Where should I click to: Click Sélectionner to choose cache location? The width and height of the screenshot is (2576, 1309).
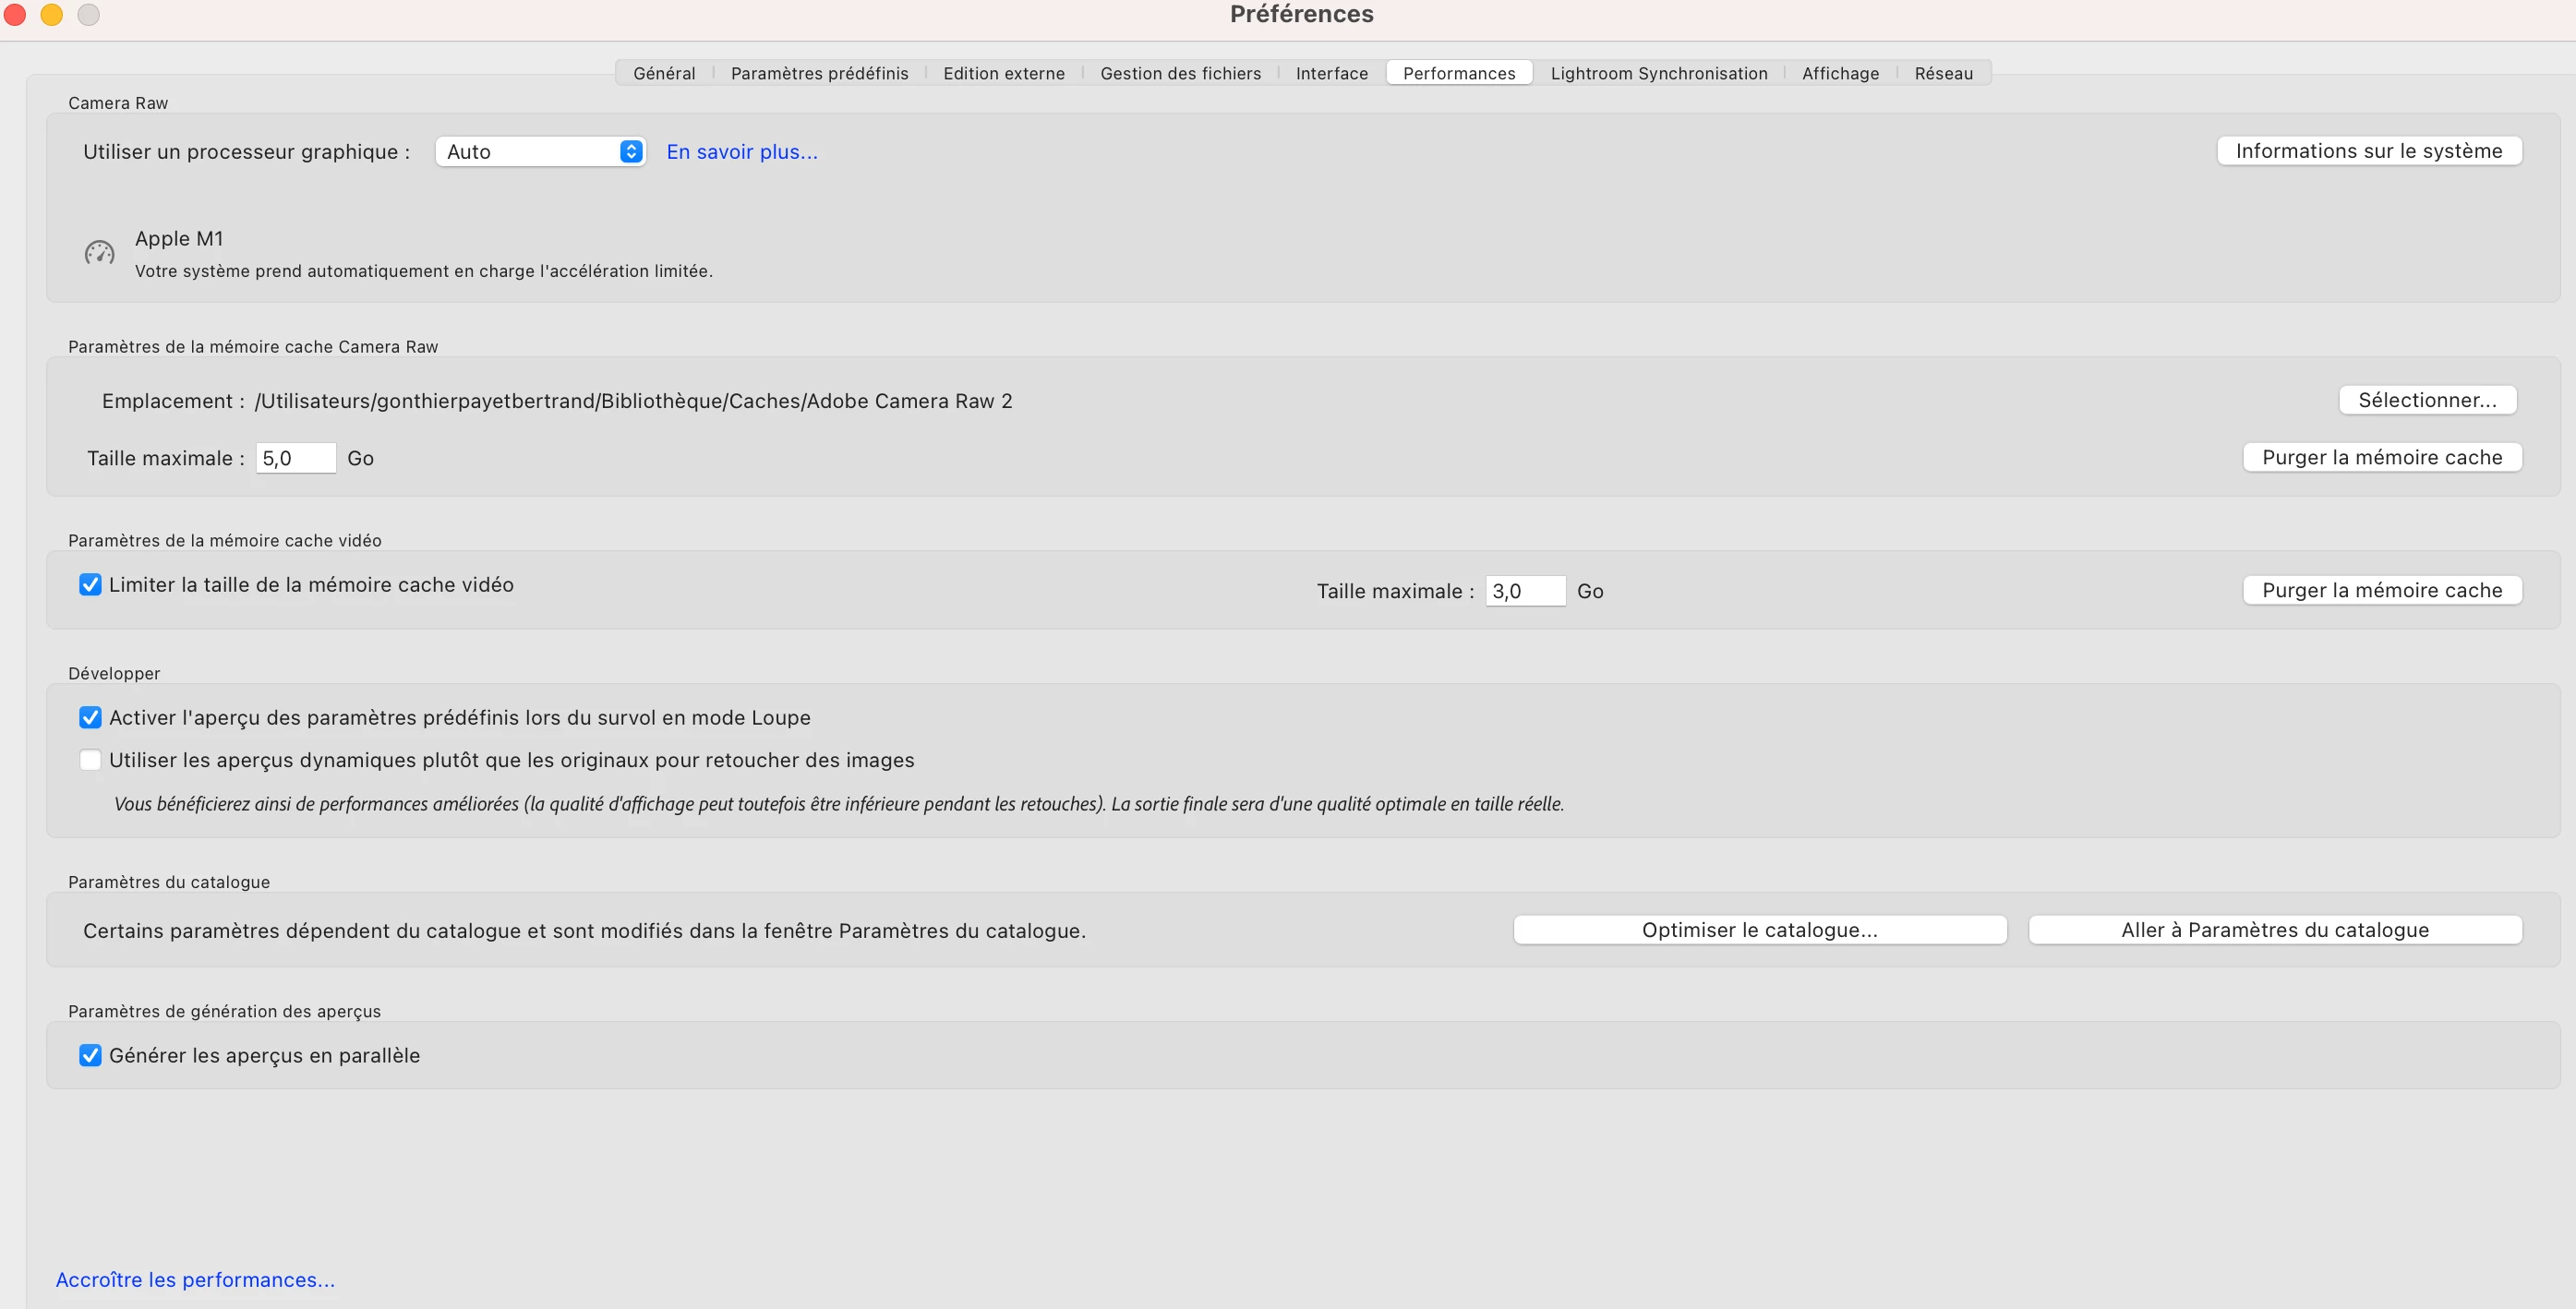(x=2427, y=400)
